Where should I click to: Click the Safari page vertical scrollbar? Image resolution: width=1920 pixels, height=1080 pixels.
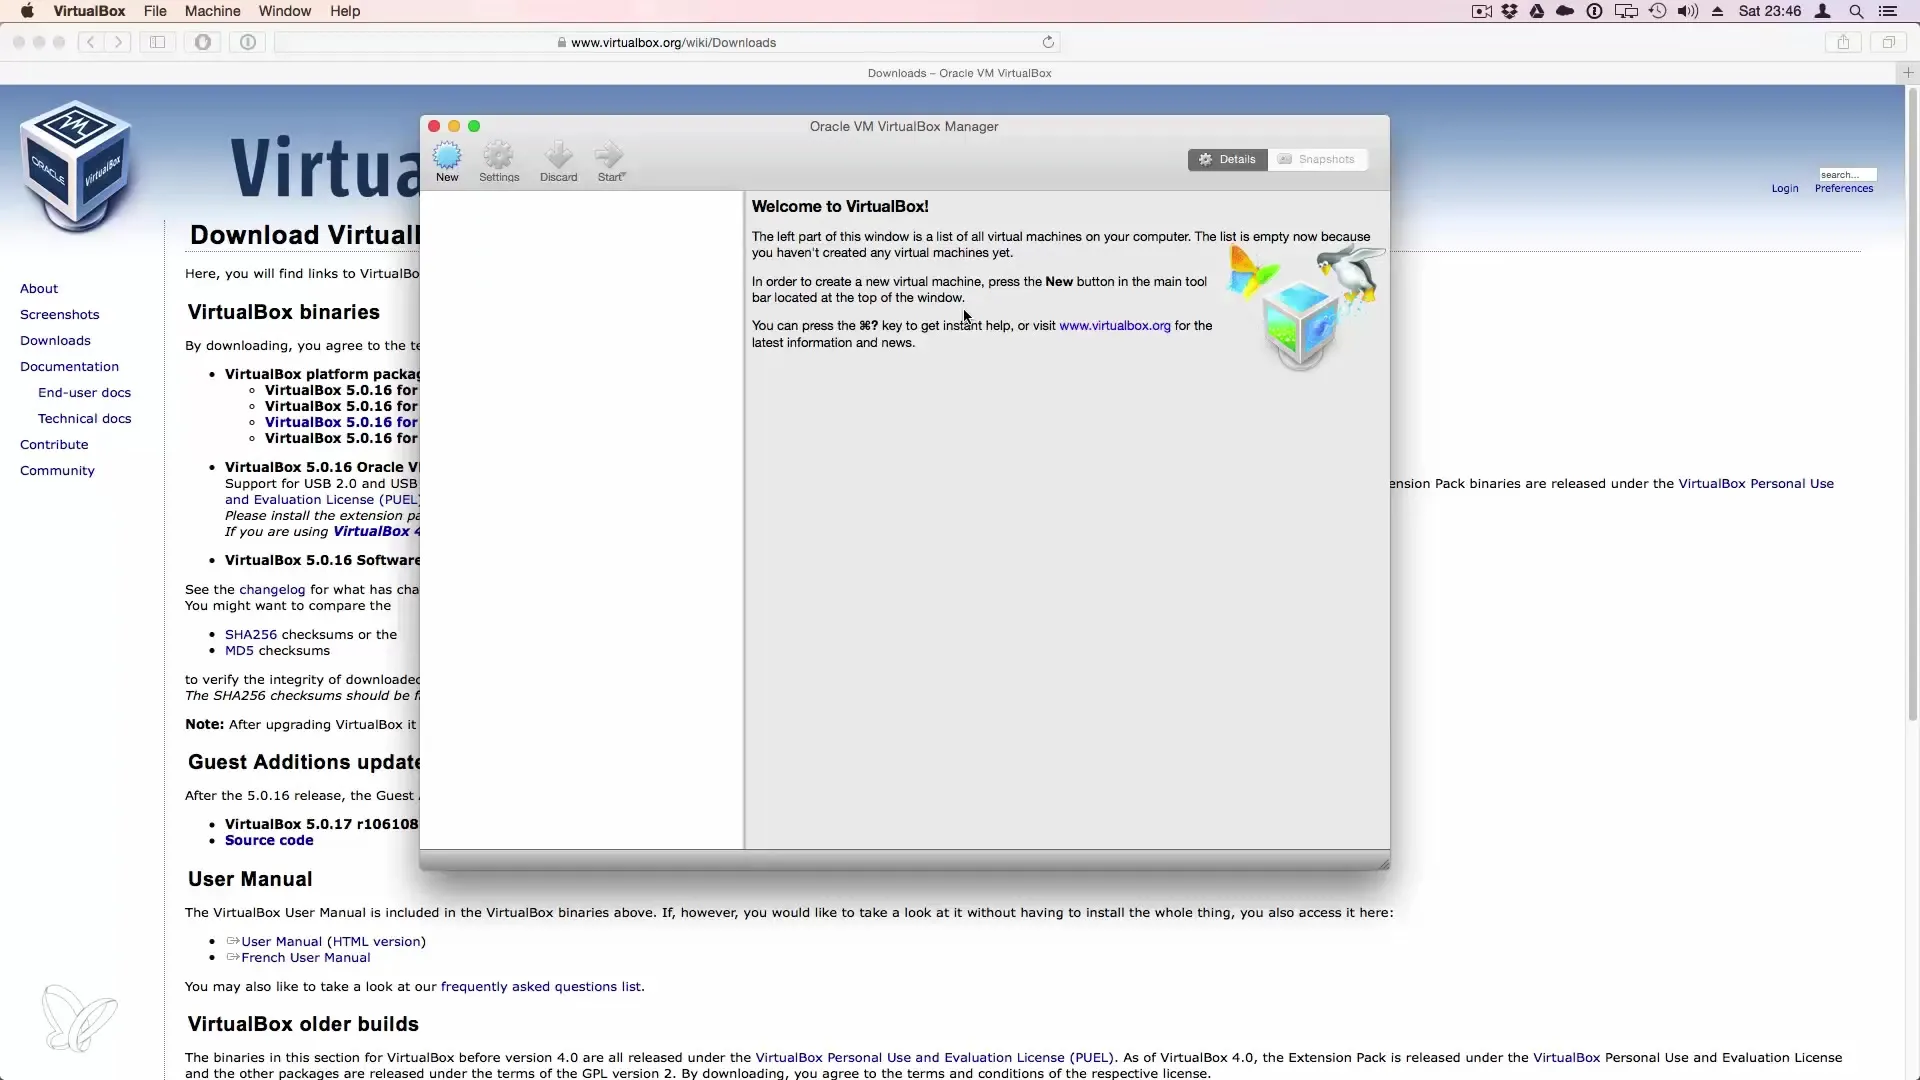[x=1912, y=405]
